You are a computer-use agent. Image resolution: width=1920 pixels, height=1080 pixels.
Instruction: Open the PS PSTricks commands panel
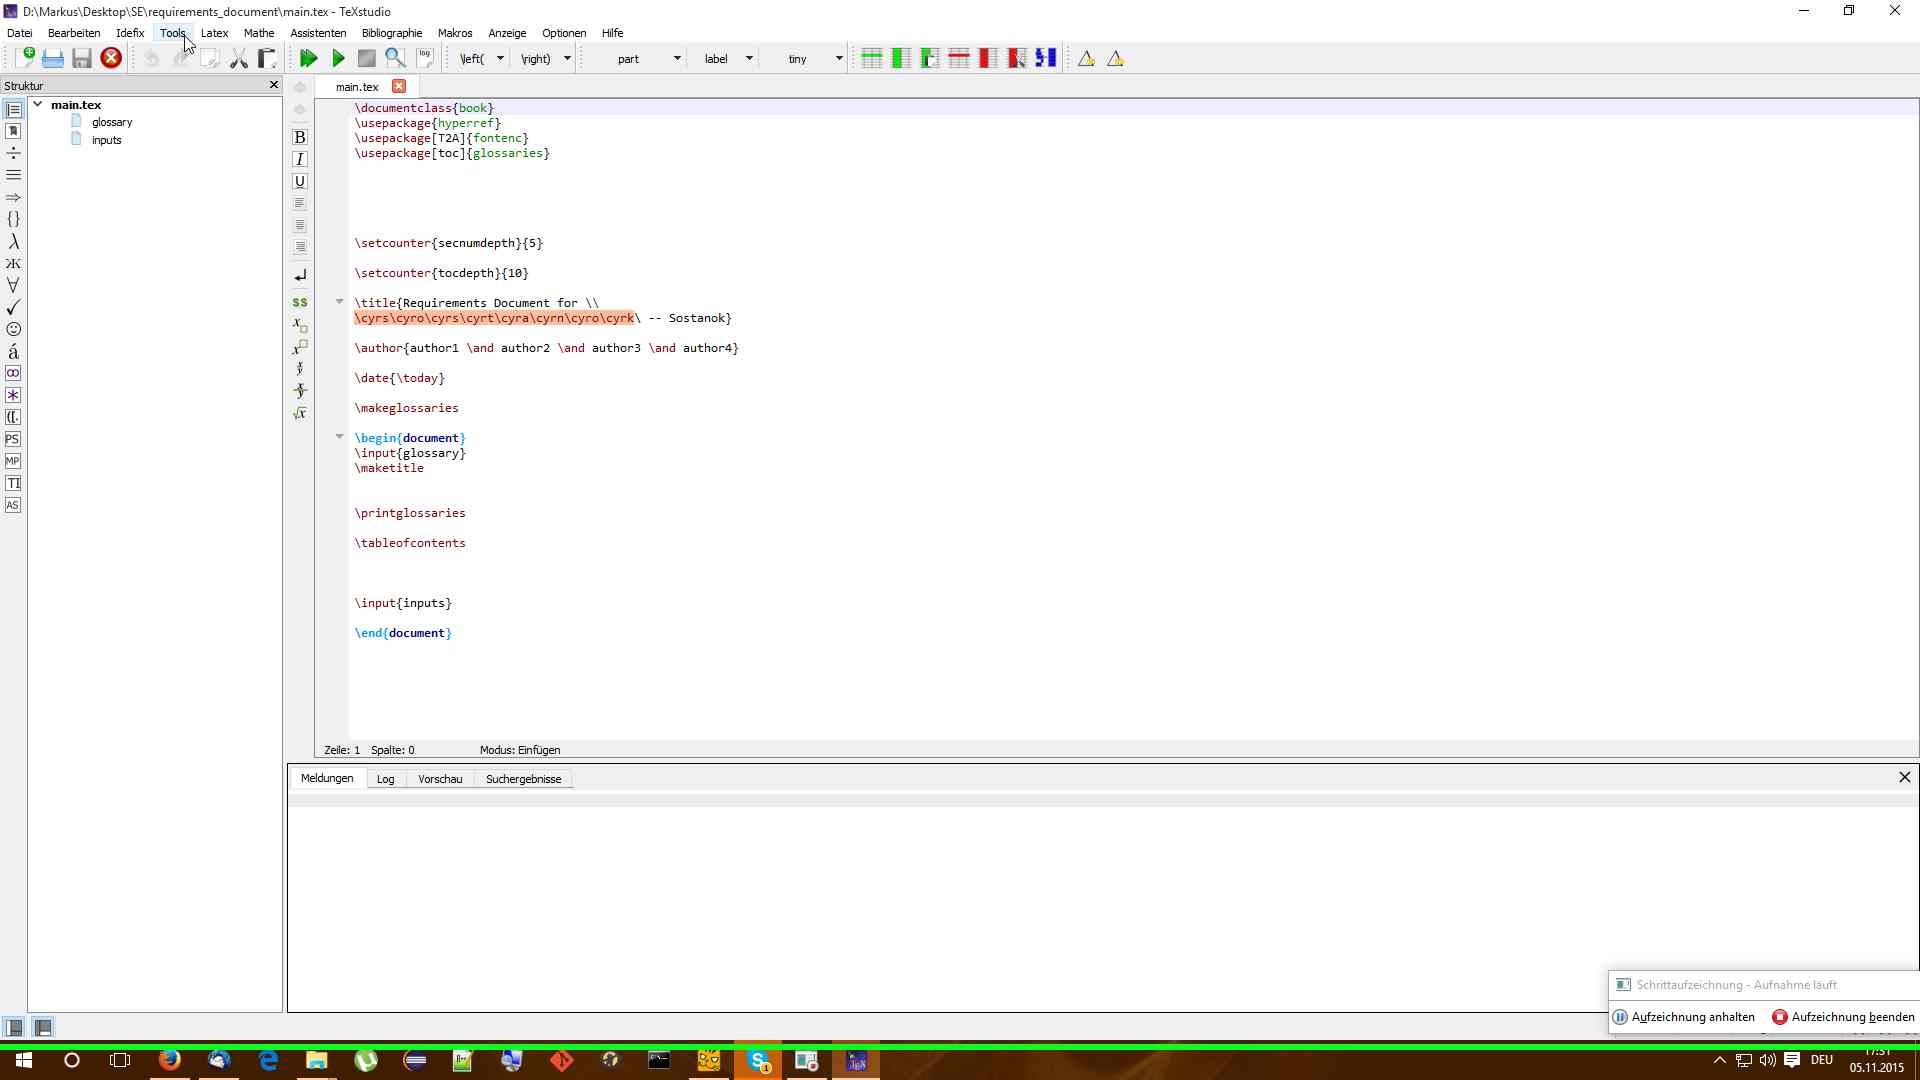[x=13, y=439]
